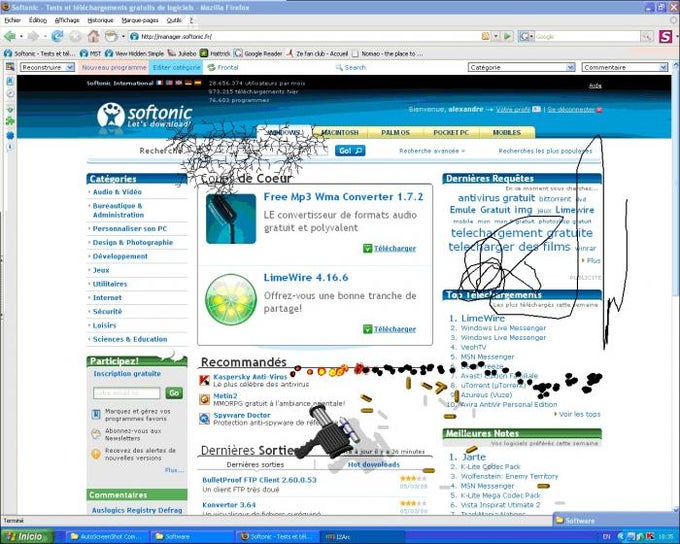Click the French flag beside Softonic International
Screen dimensions: 680x544
pos(159,83)
